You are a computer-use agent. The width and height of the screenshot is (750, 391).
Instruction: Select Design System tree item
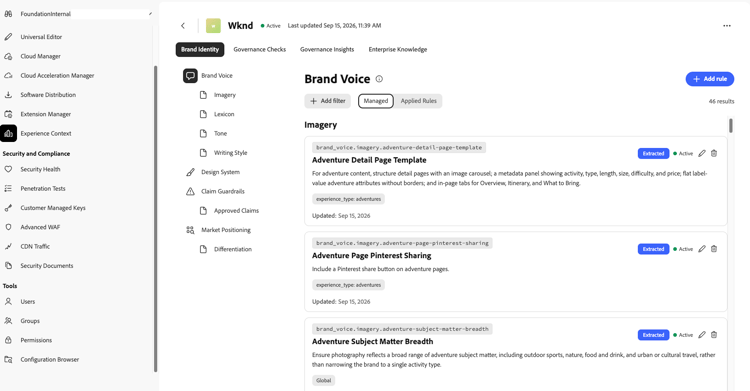[x=220, y=172]
